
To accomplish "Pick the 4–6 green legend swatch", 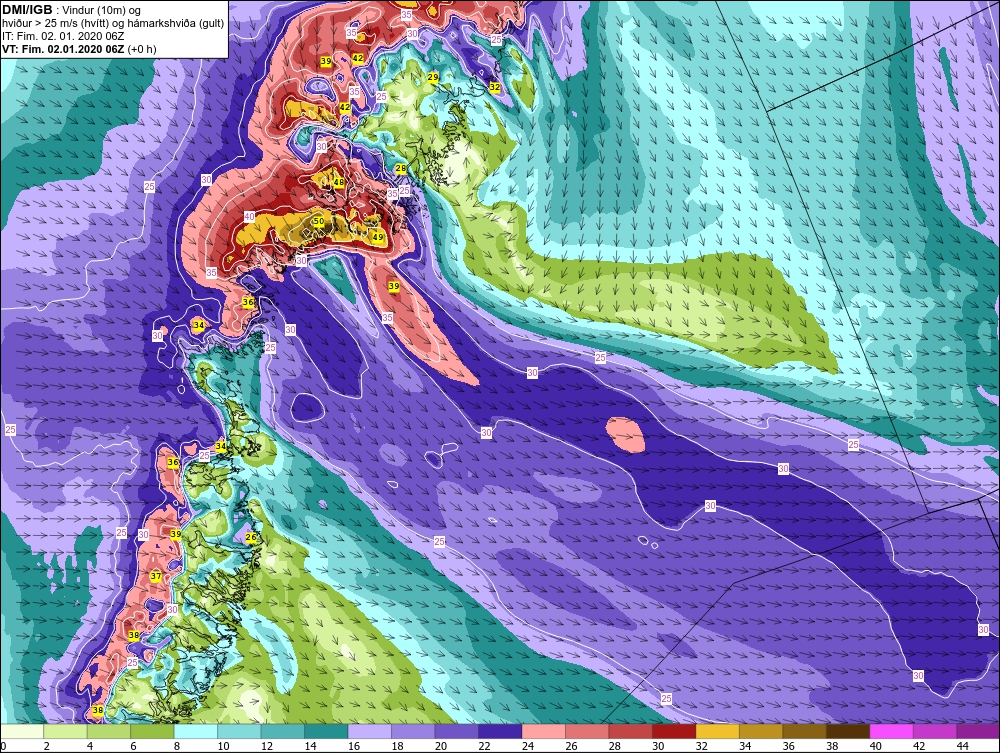I will [x=108, y=731].
